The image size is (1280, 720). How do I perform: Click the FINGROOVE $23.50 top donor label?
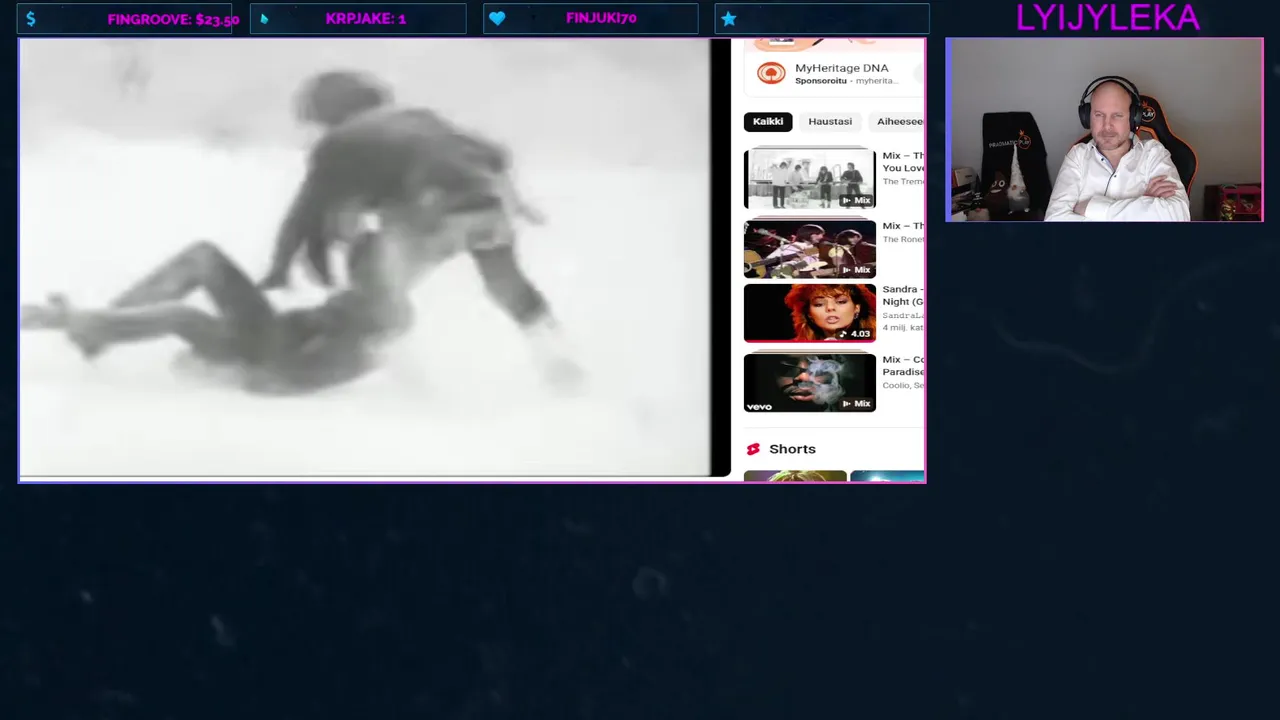pyautogui.click(x=173, y=19)
